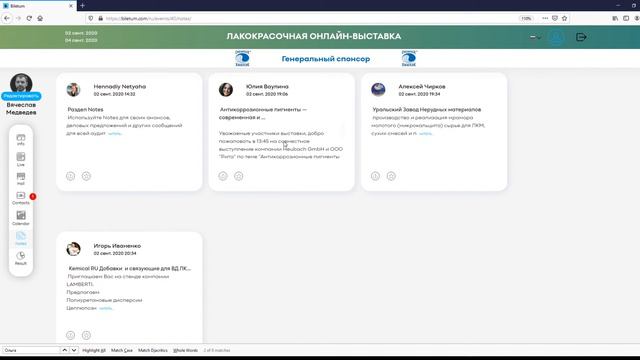Click the find-in-page search field
The height and width of the screenshot is (360, 640).
[x=31, y=350]
